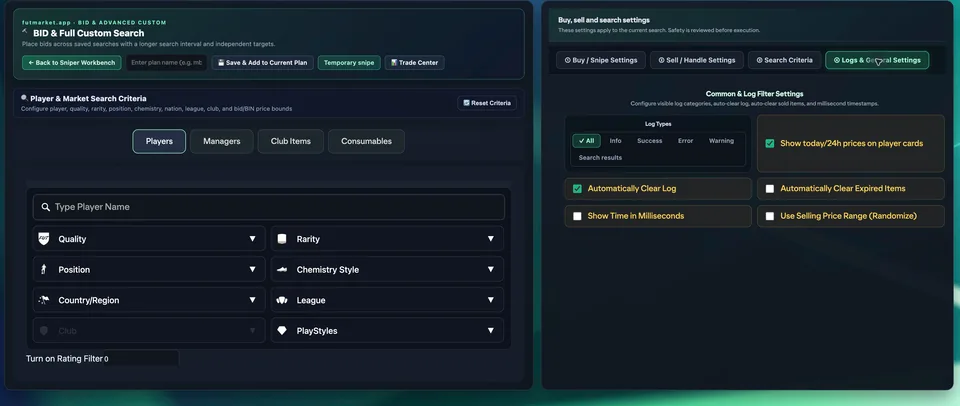Click Save & Add to Current Plan
The height and width of the screenshot is (406, 960).
click(x=263, y=62)
